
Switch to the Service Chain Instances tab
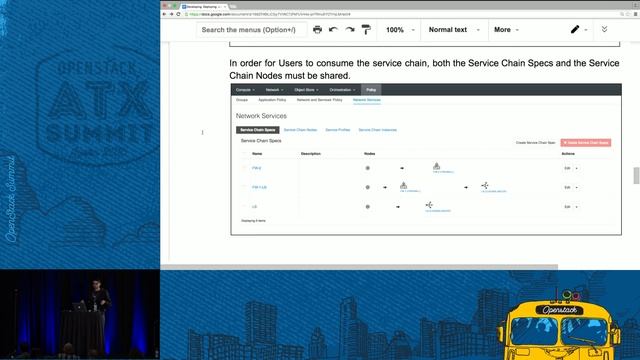pyautogui.click(x=378, y=130)
